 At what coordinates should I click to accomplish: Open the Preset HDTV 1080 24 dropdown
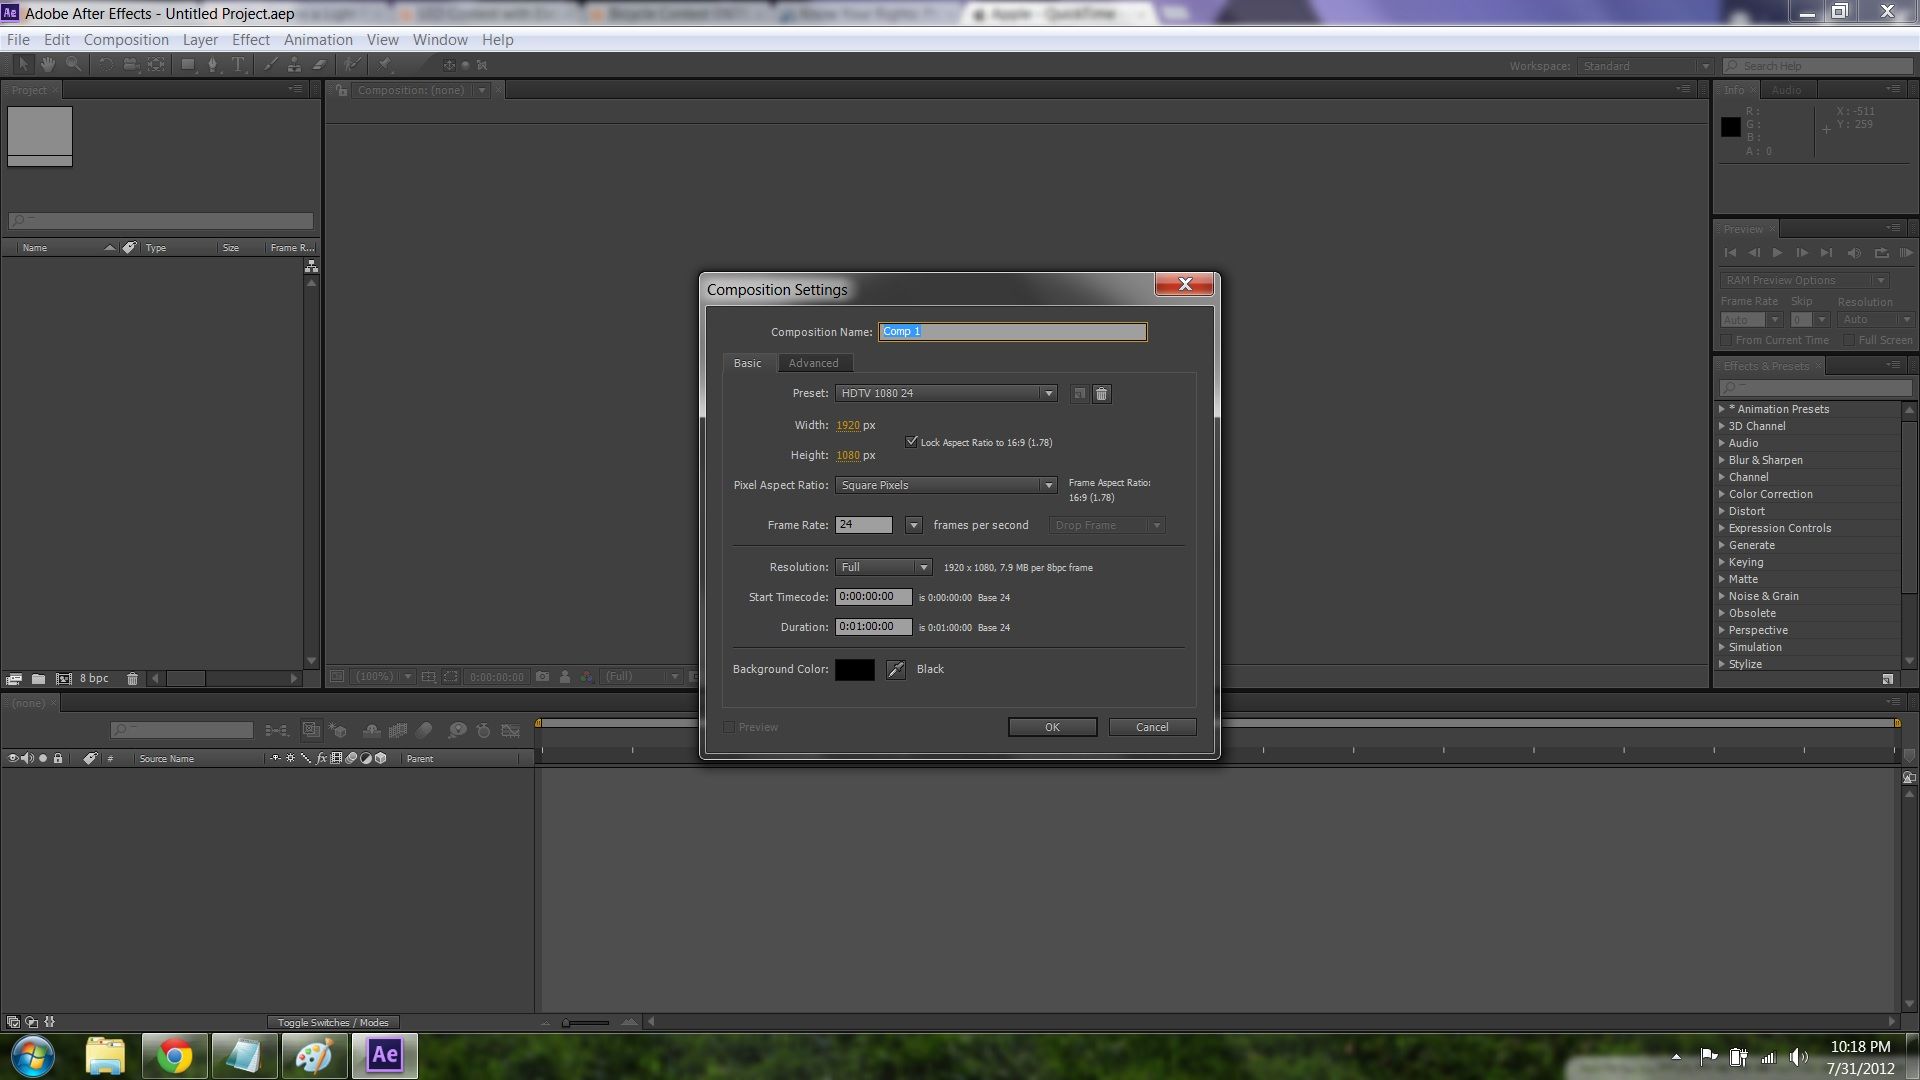(x=946, y=394)
